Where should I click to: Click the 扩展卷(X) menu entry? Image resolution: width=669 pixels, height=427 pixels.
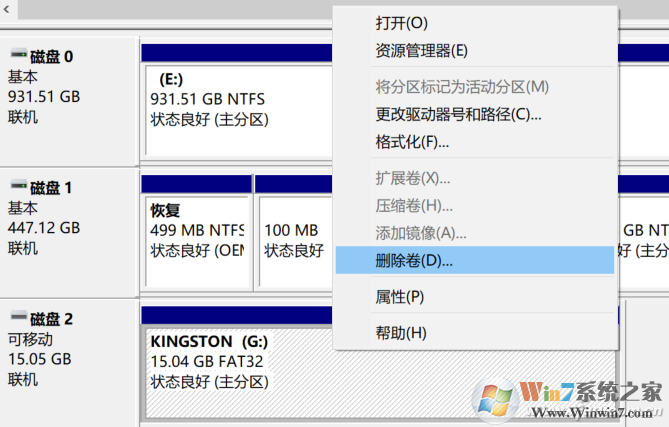click(413, 178)
